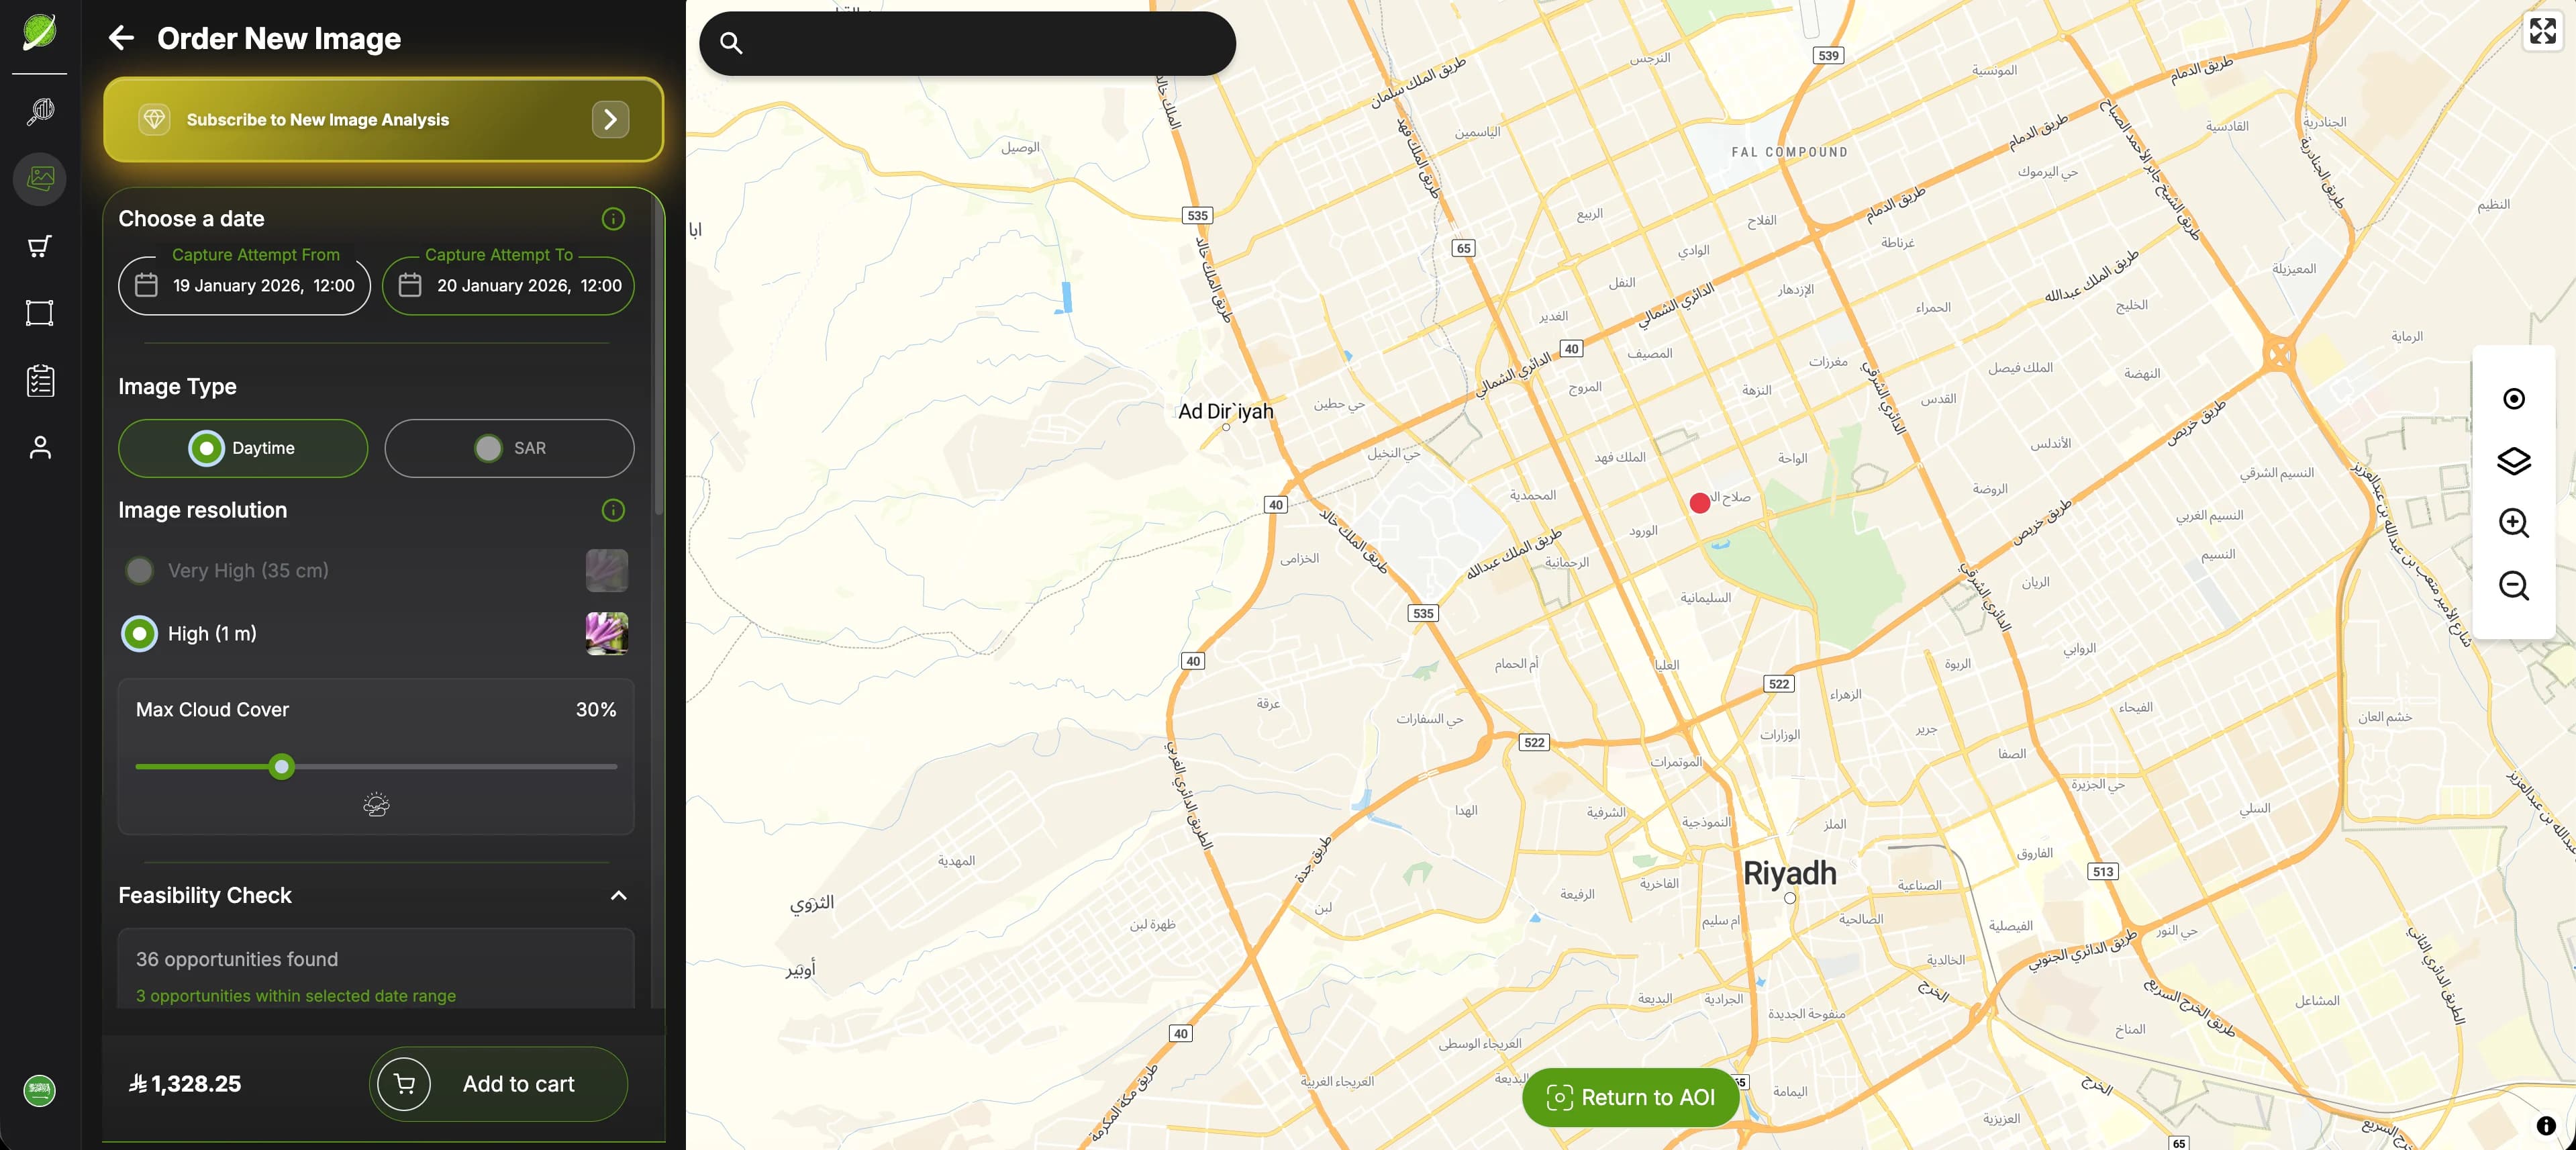
Task: Center map on my location
Action: [2513, 399]
